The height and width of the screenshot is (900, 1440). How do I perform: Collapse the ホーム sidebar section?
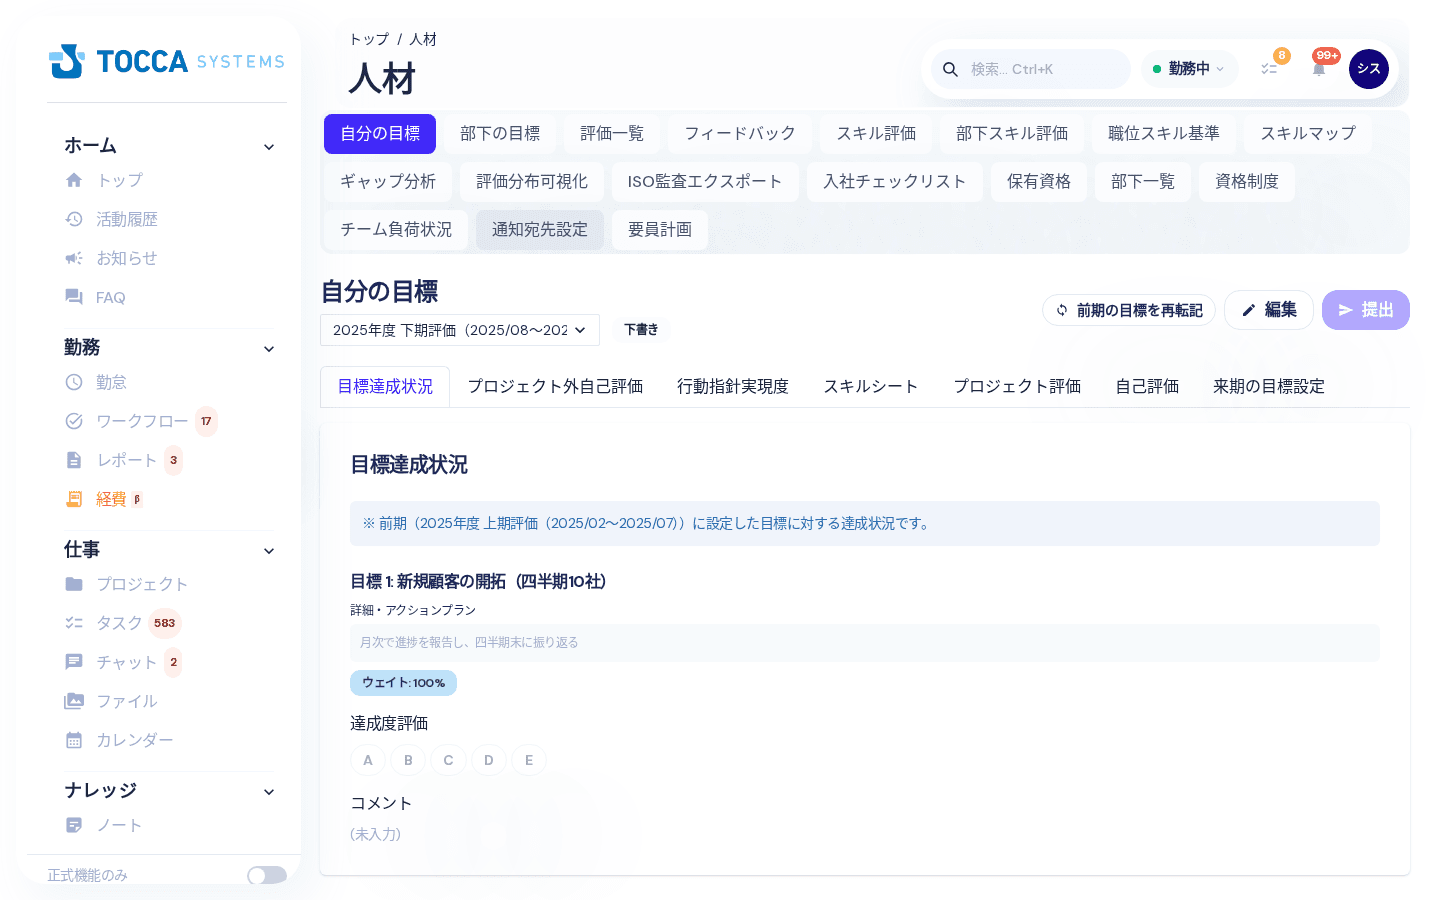[269, 147]
